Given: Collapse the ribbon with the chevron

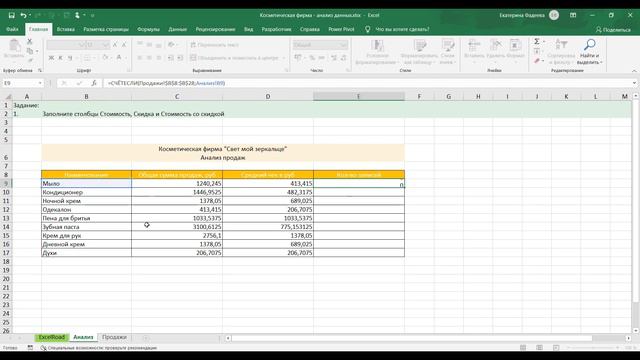Looking at the screenshot, I should point(634,71).
